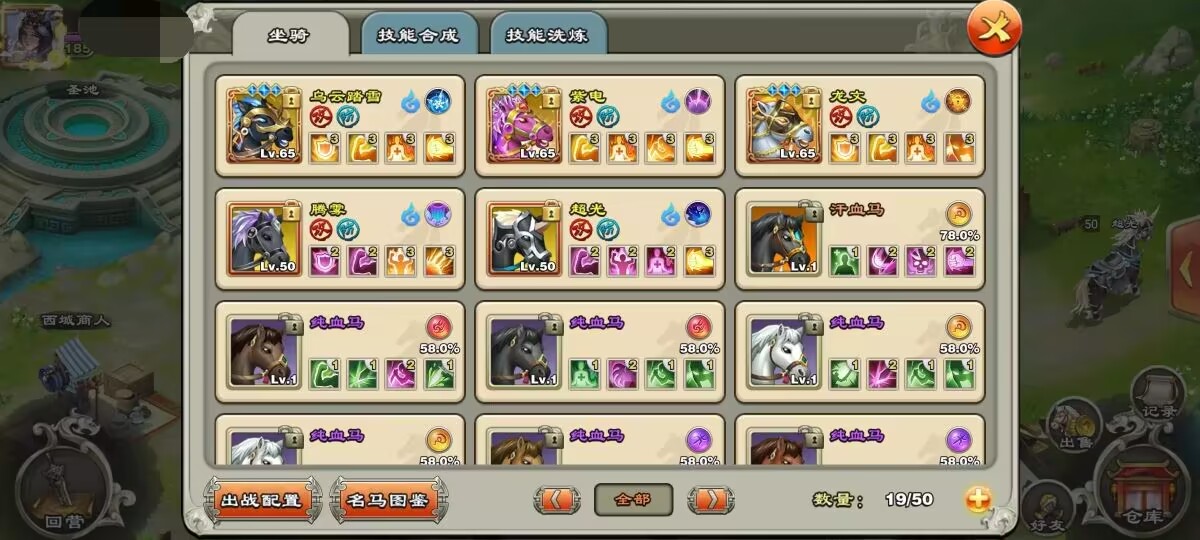
Task: Expand horse capacity with plus button
Action: (x=980, y=499)
